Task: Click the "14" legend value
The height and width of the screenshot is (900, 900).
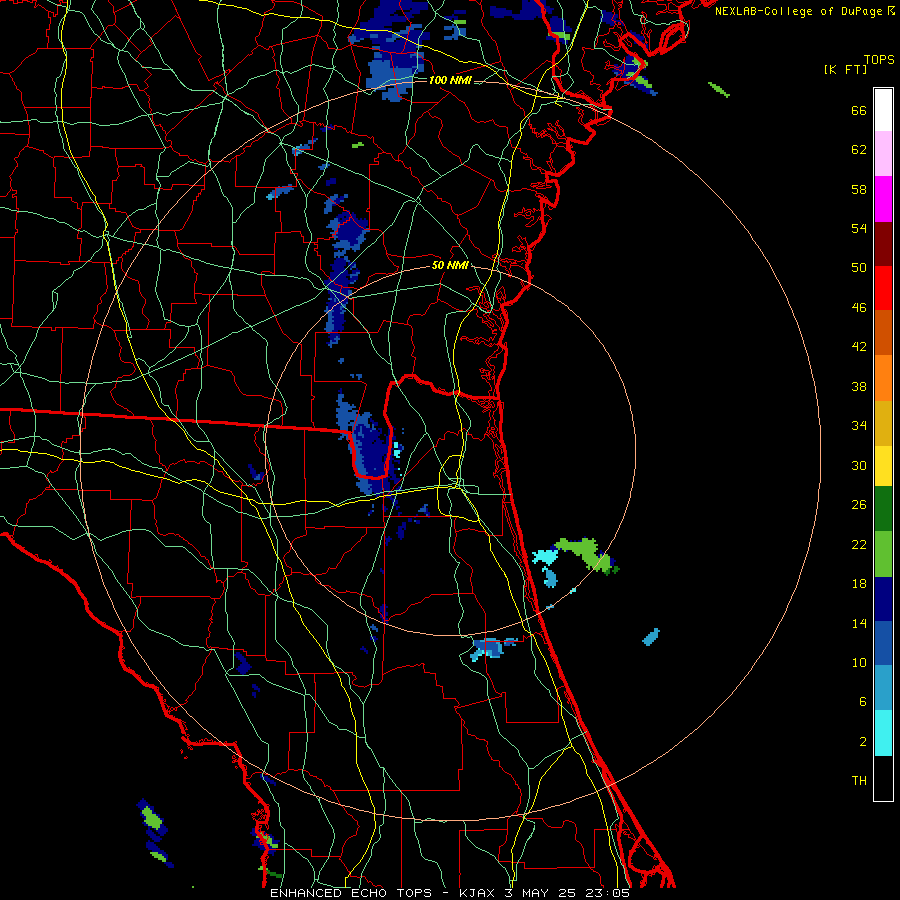Action: [859, 624]
